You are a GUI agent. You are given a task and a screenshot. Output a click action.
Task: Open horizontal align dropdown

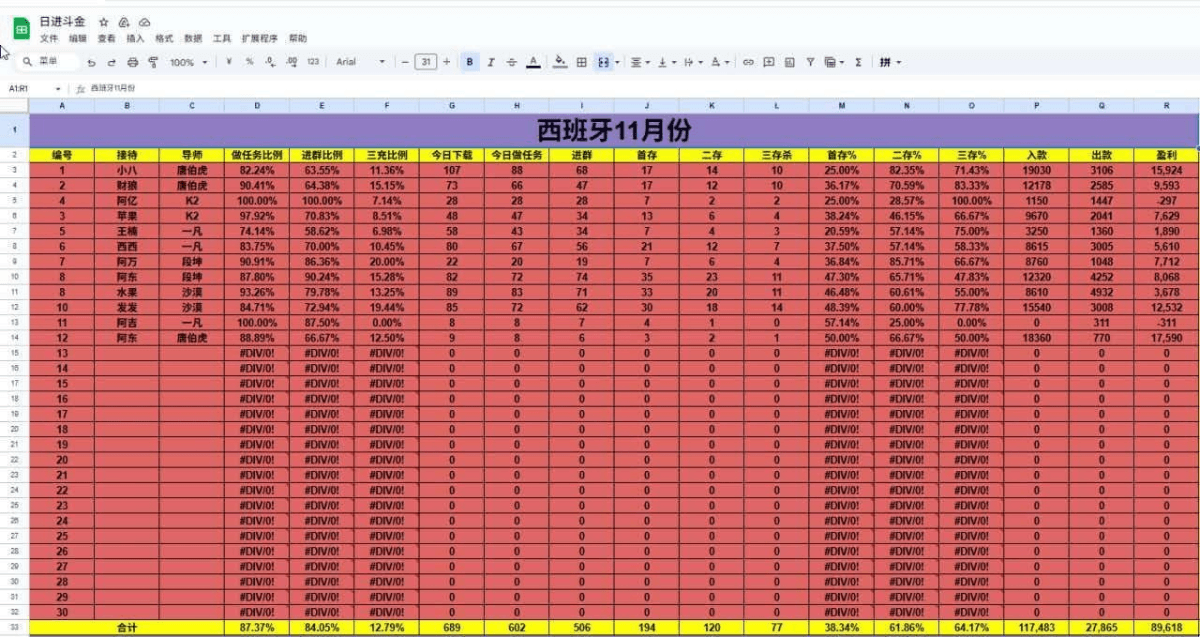pyautogui.click(x=639, y=62)
